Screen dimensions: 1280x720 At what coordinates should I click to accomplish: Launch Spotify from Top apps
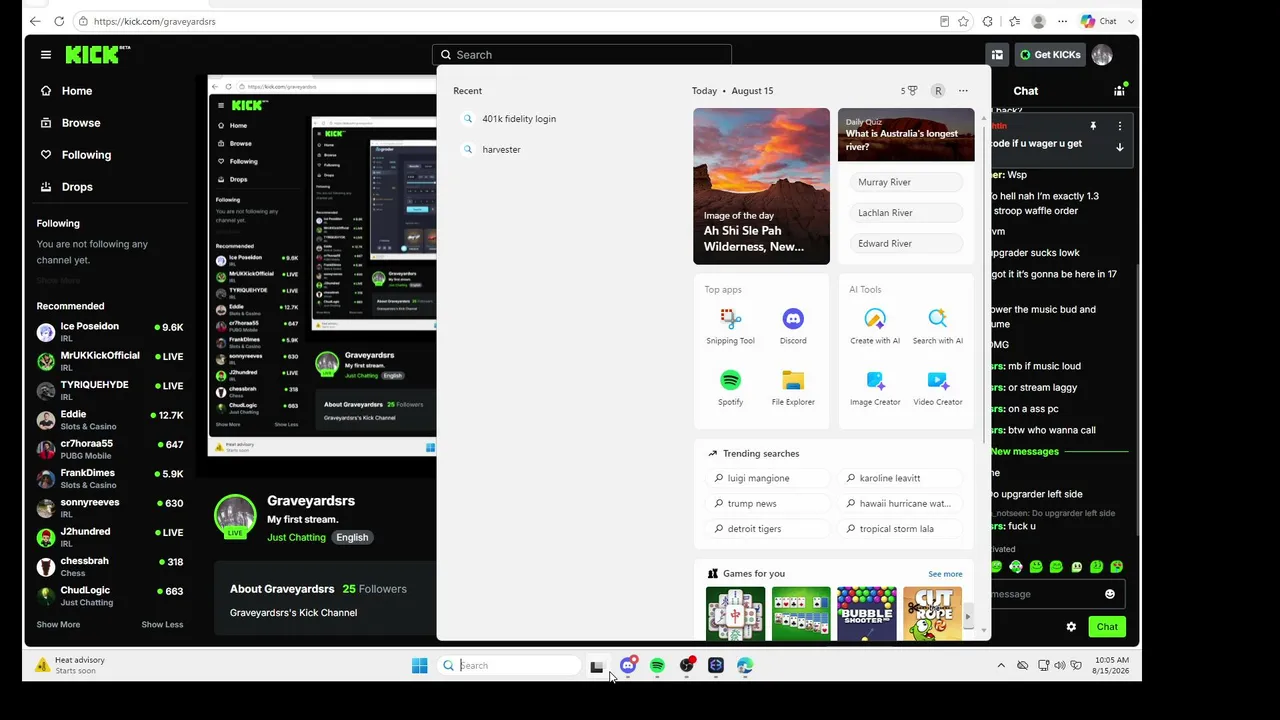[731, 387]
